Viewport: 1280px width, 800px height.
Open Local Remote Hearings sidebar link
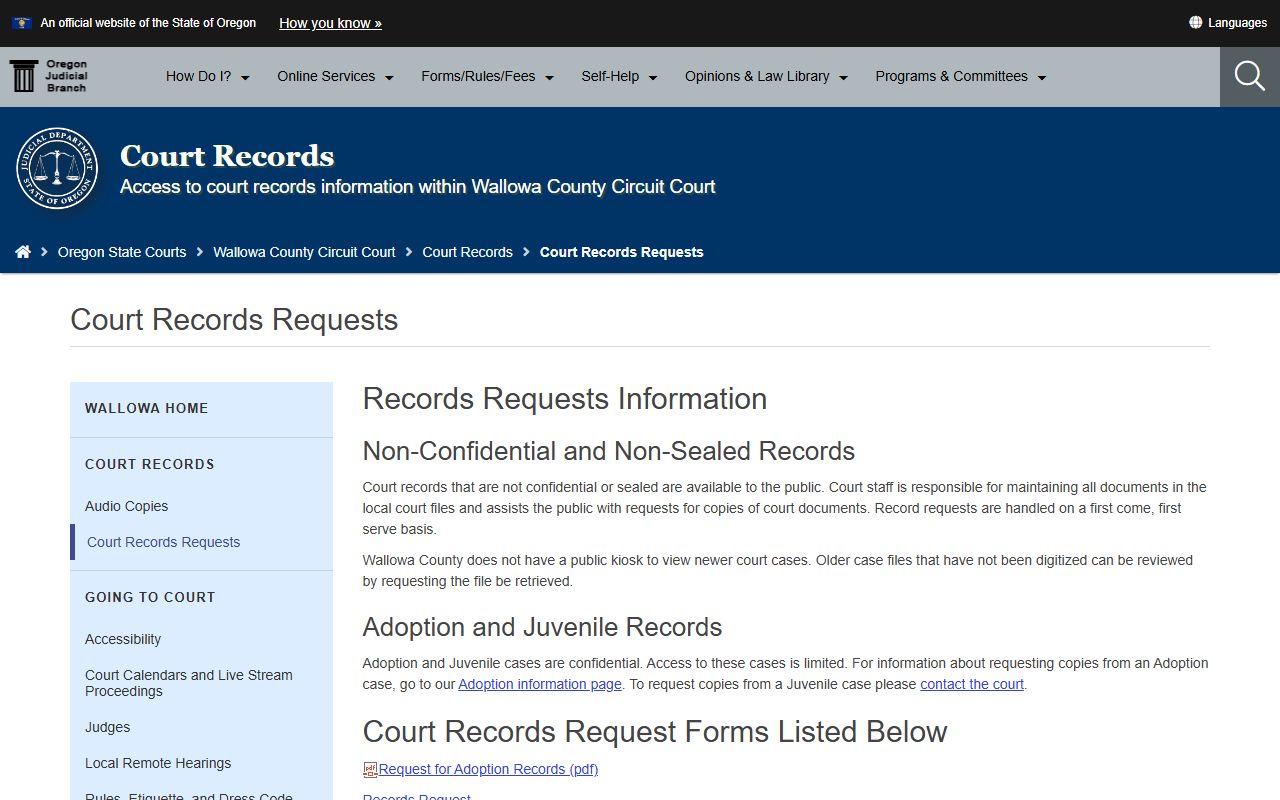158,763
